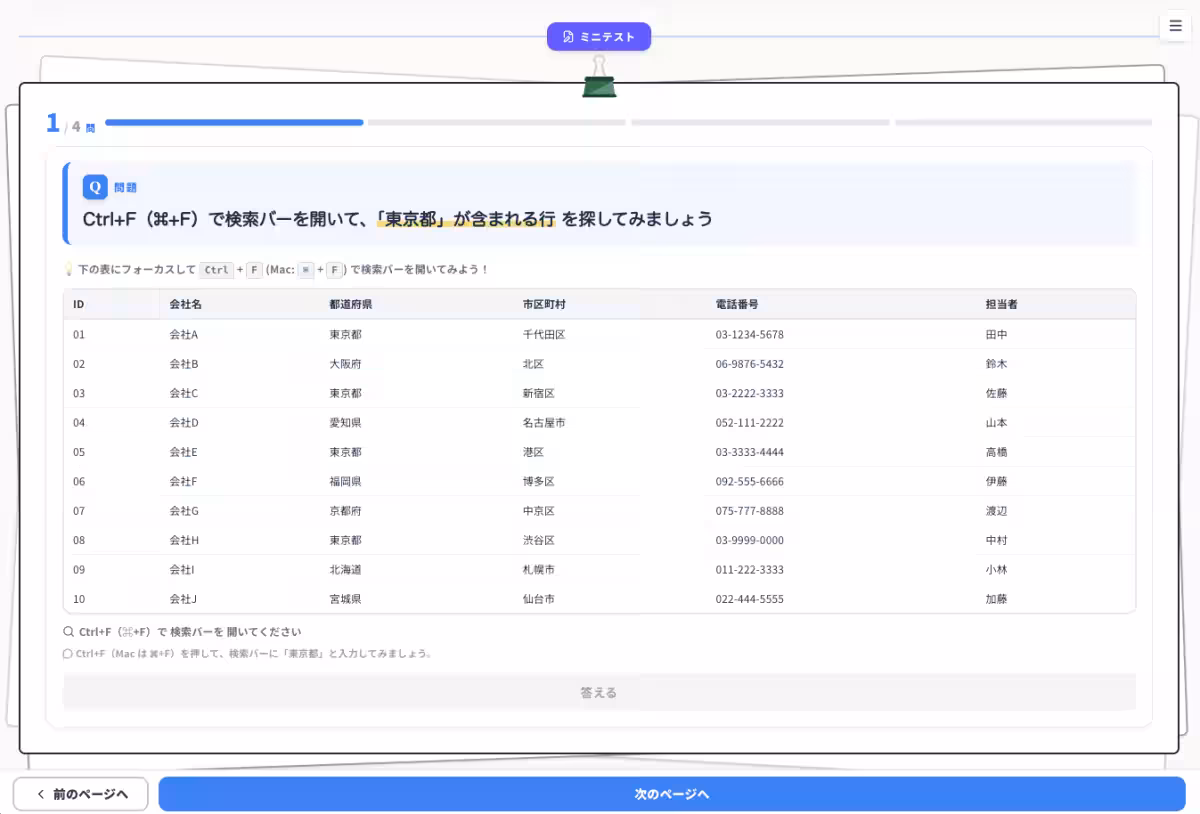
Task: Click phone number 03-2222-3333
Action: tap(750, 393)
